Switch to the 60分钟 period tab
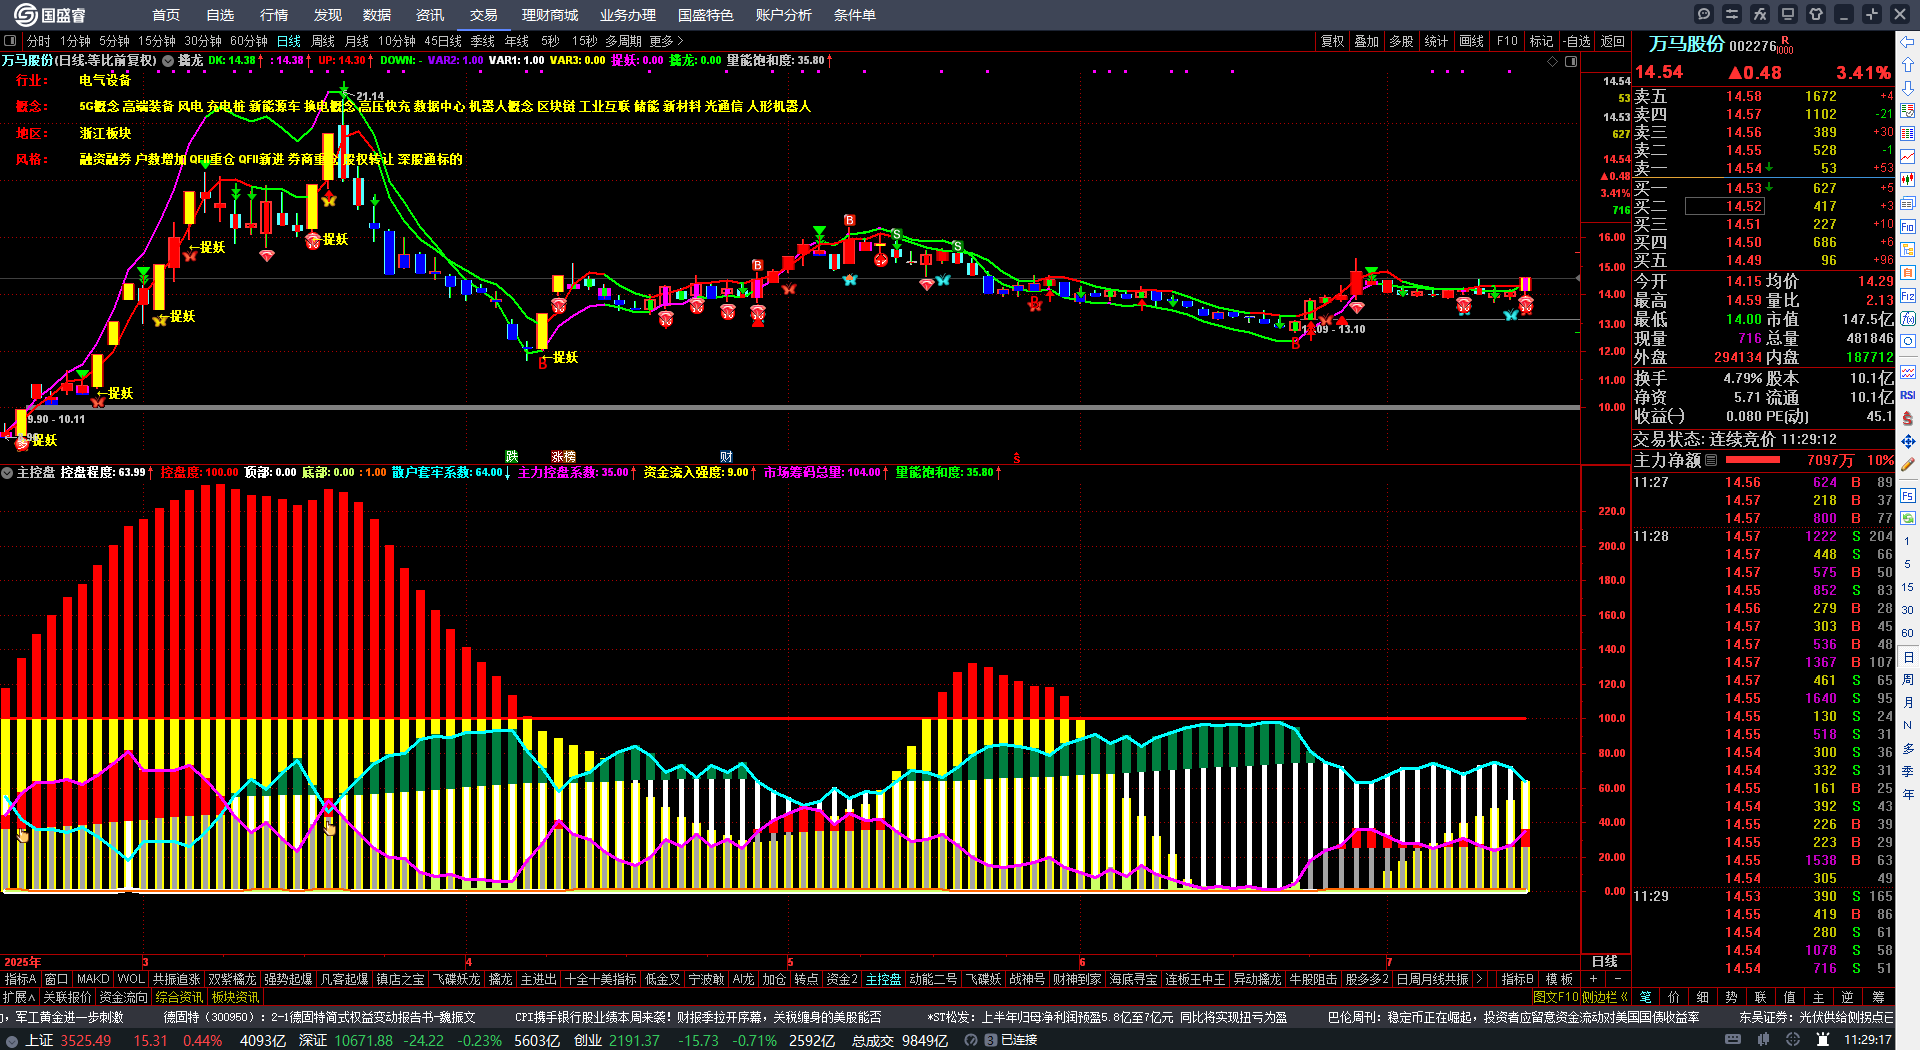1920x1050 pixels. [x=249, y=41]
